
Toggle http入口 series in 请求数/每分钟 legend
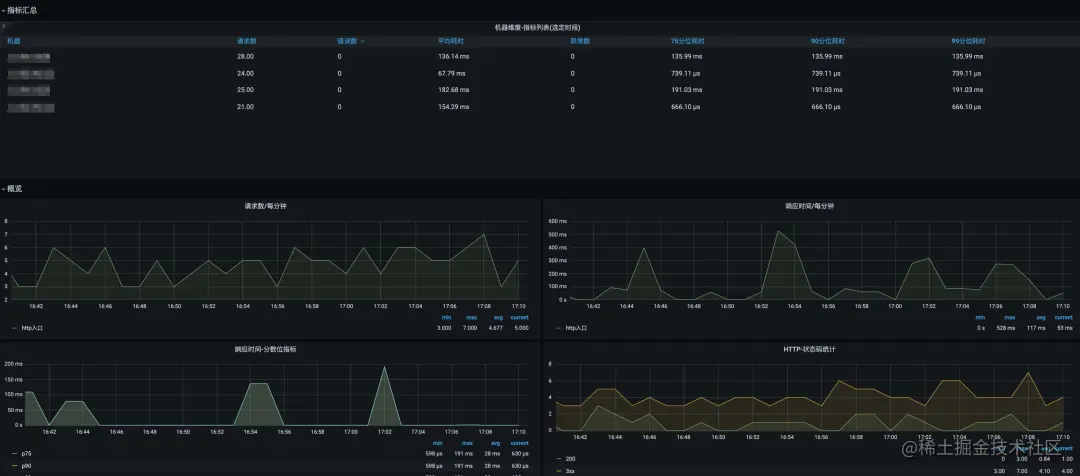tap(32, 329)
